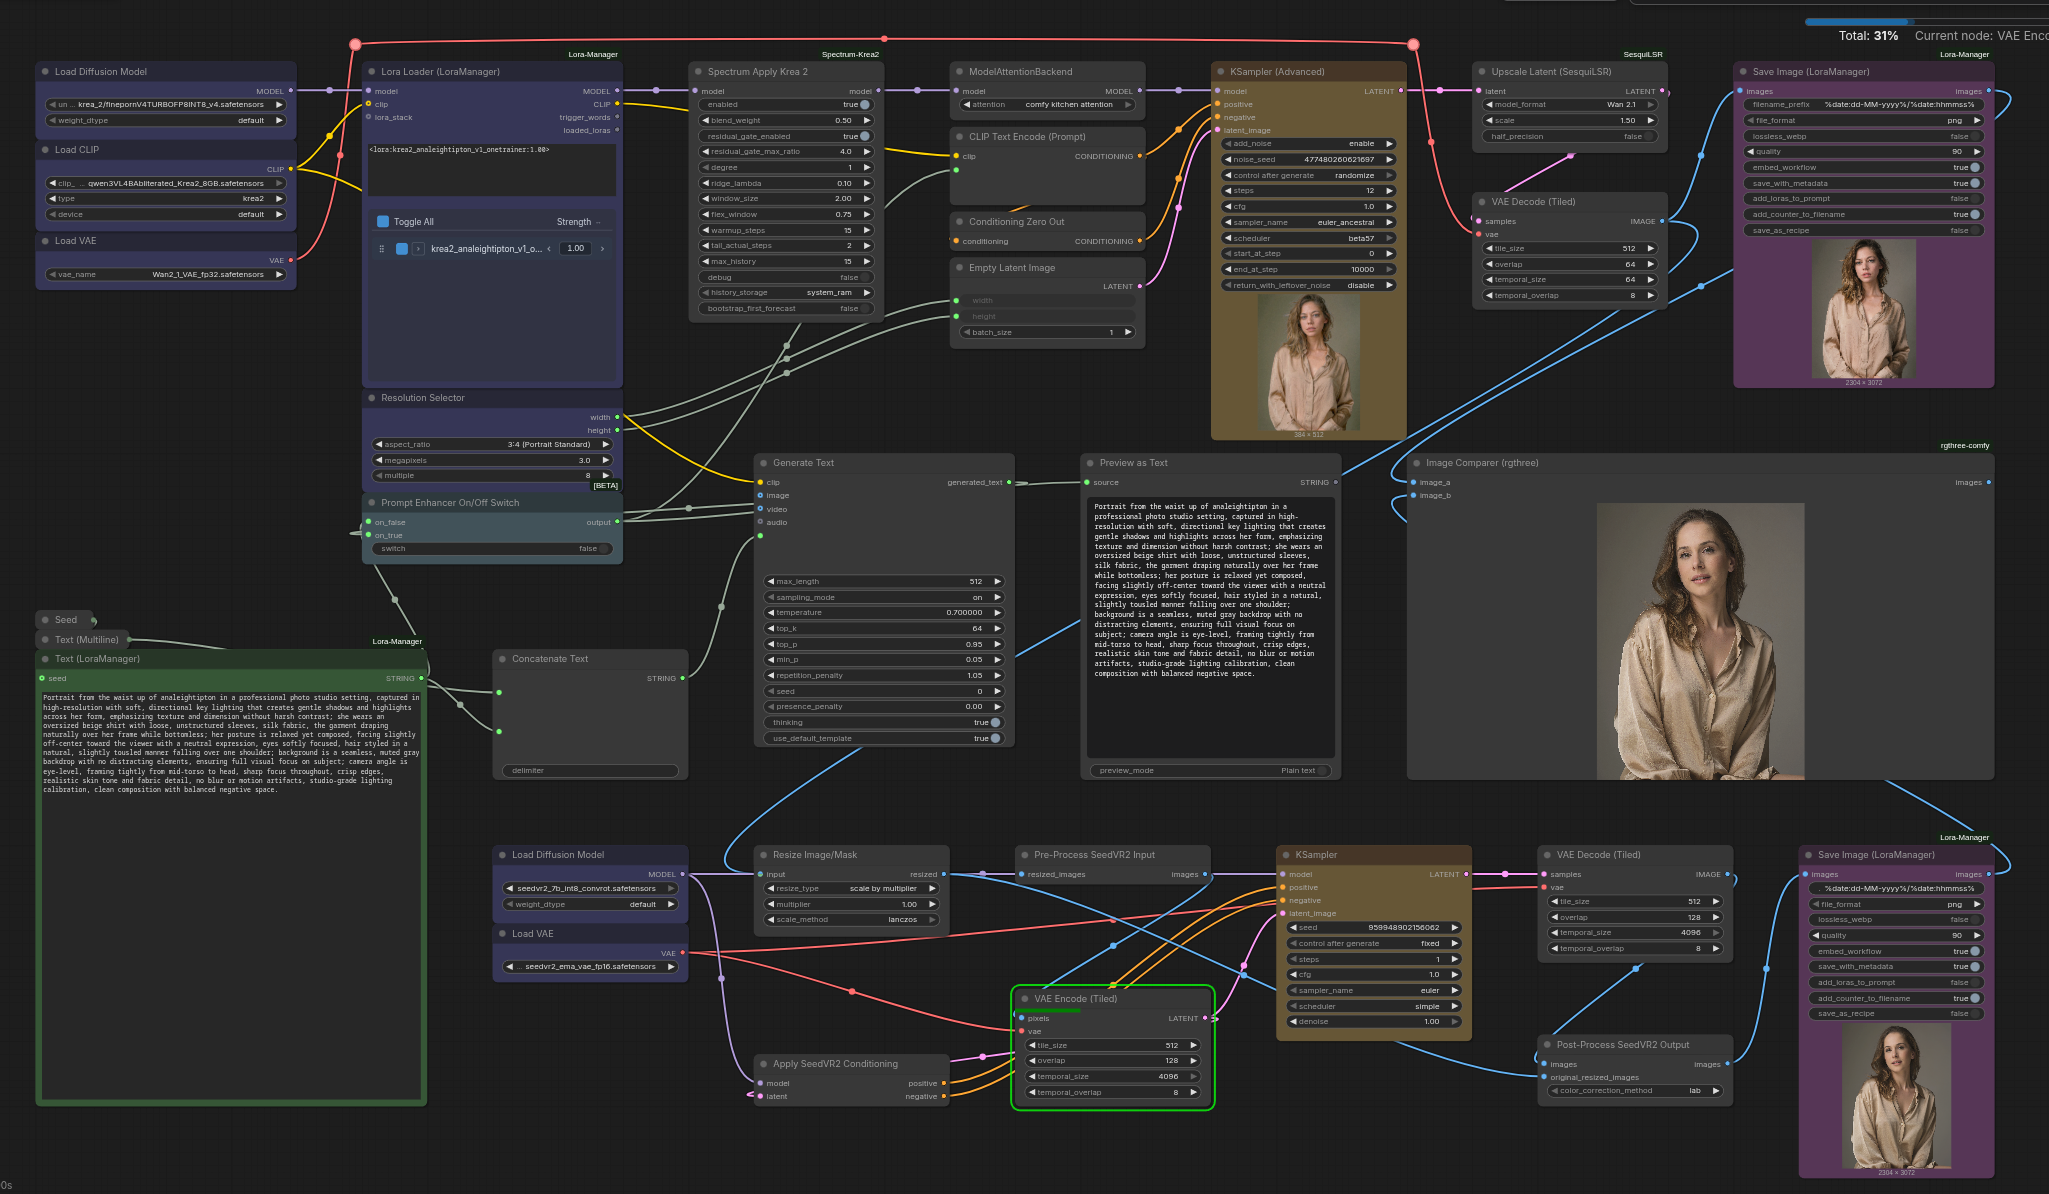Screen dimensions: 2049x1194
Task: Expand the collapsed Text (Multiline) node dot
Action: click(45, 640)
